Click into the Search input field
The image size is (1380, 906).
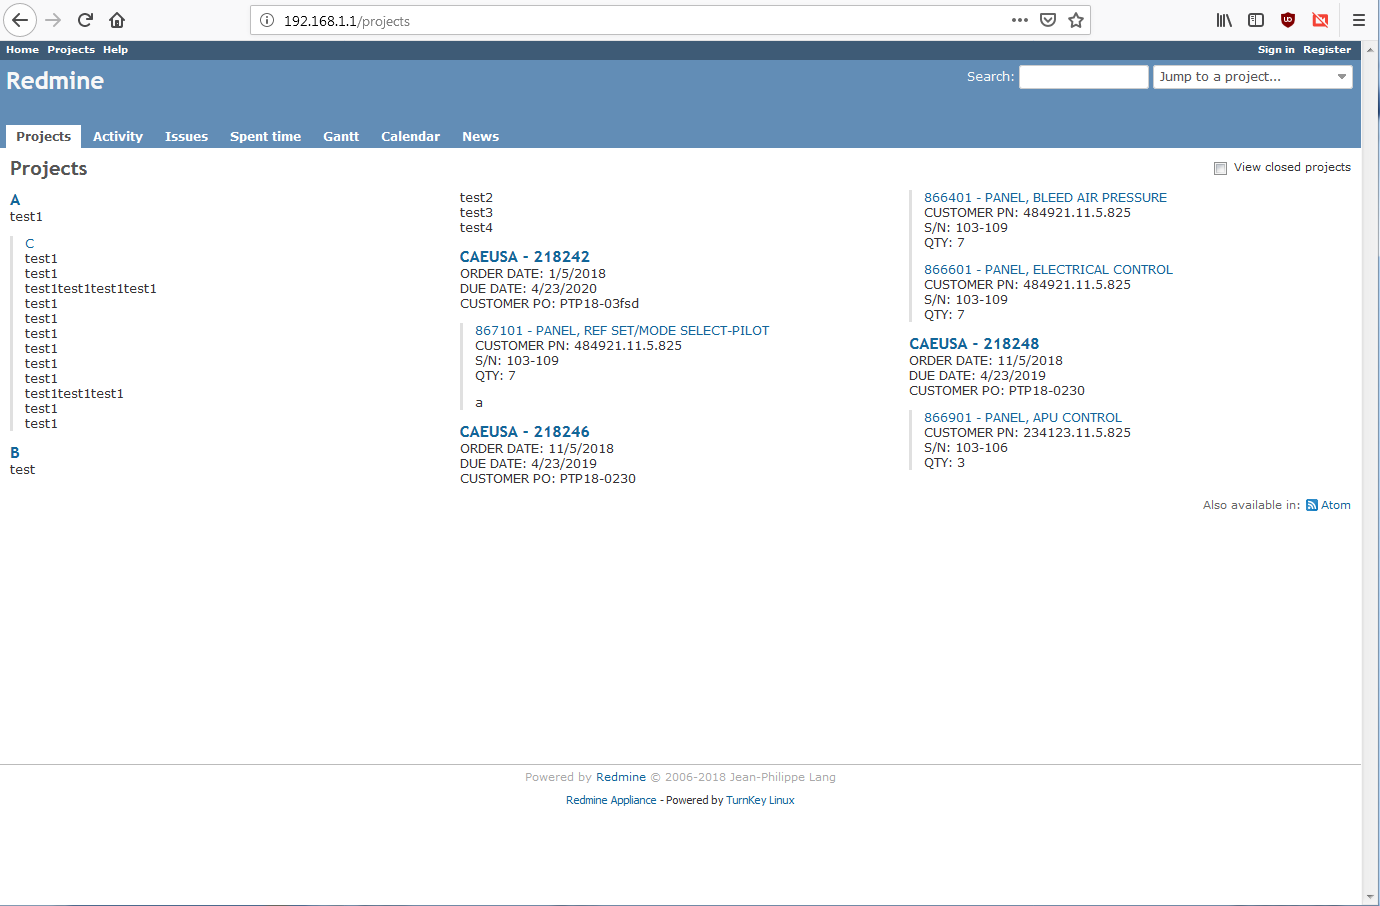[1083, 77]
